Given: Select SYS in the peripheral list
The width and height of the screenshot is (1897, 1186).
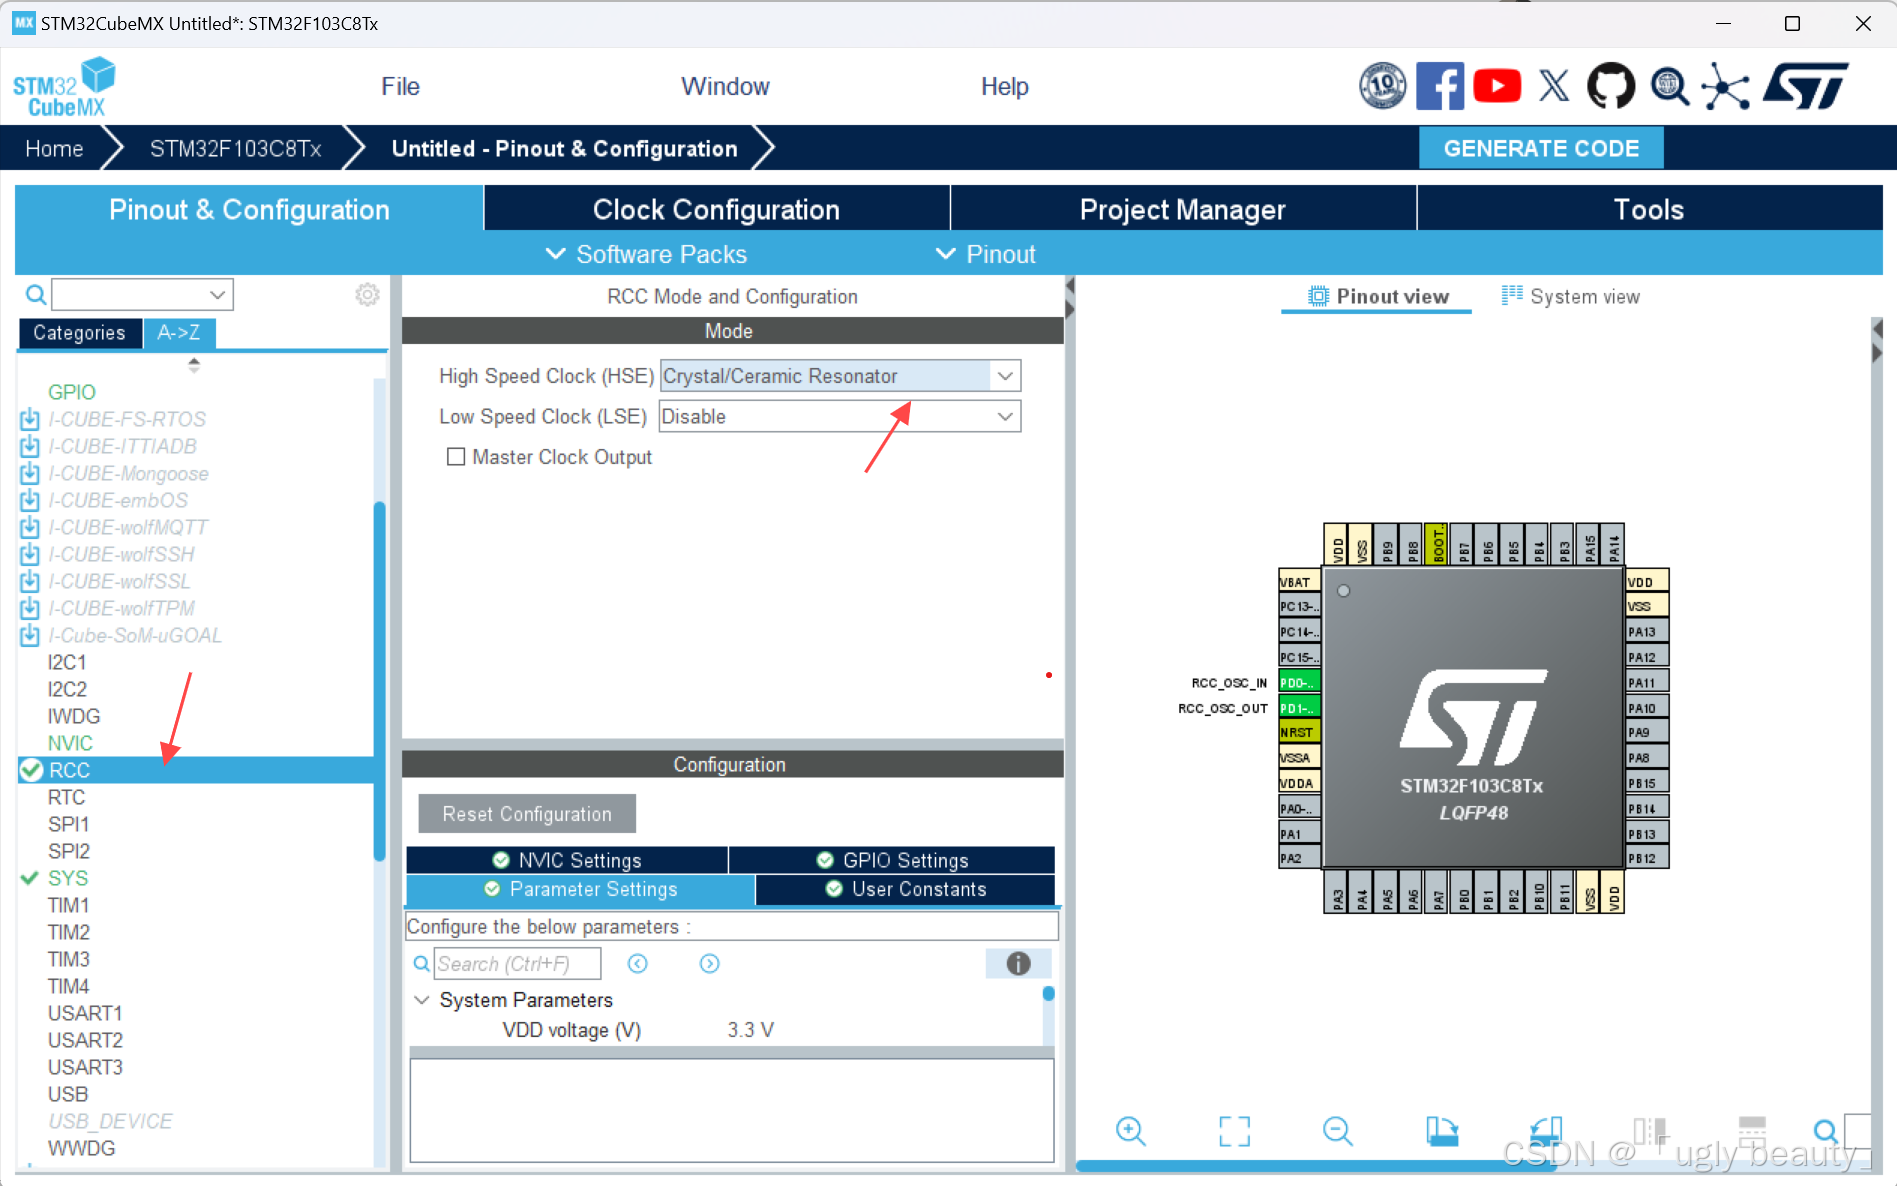Looking at the screenshot, I should (x=68, y=878).
